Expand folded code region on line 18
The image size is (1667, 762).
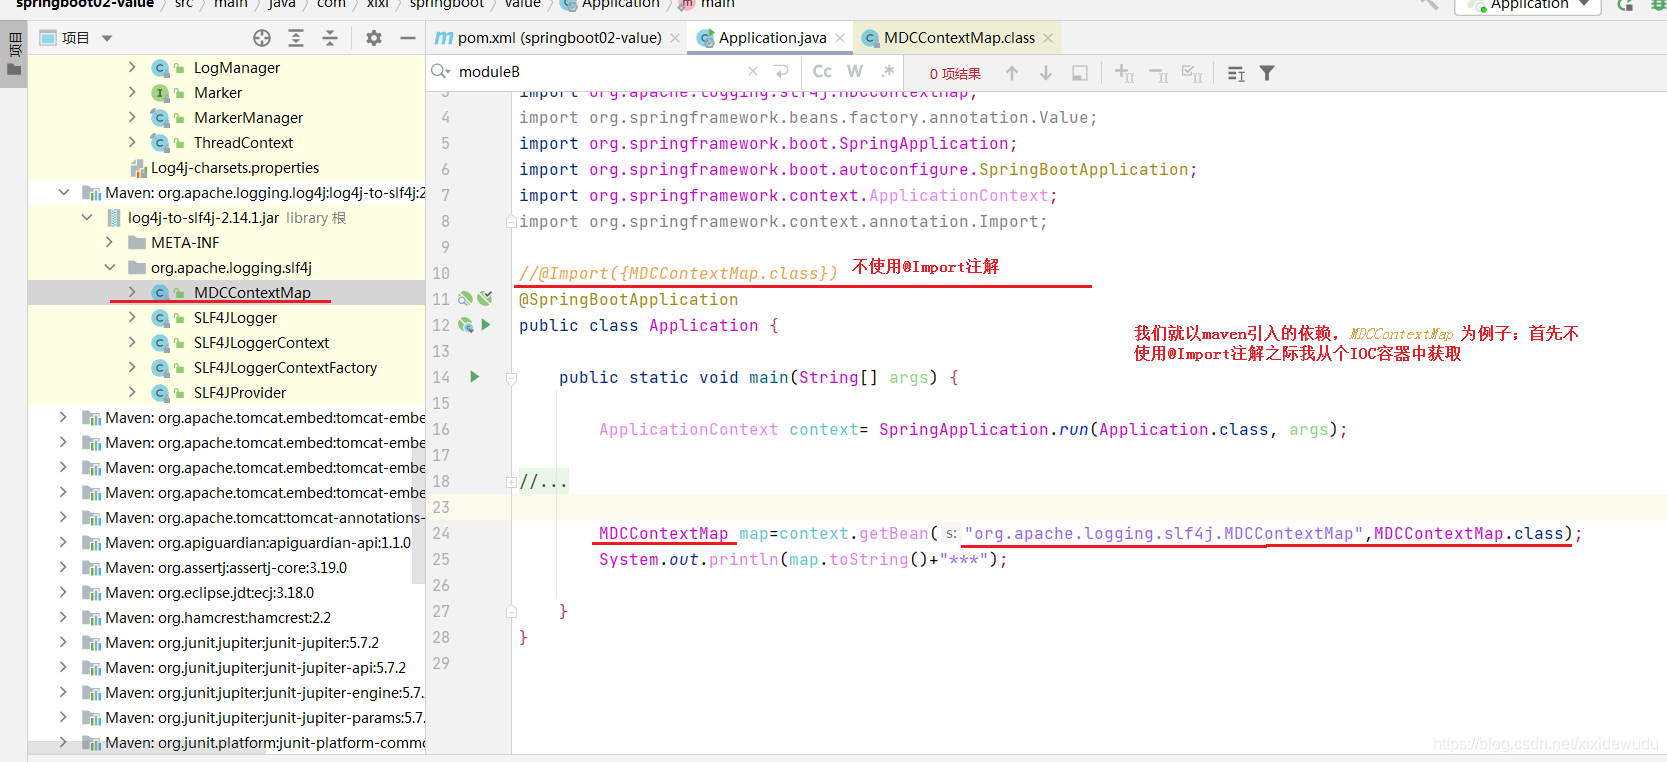click(511, 482)
